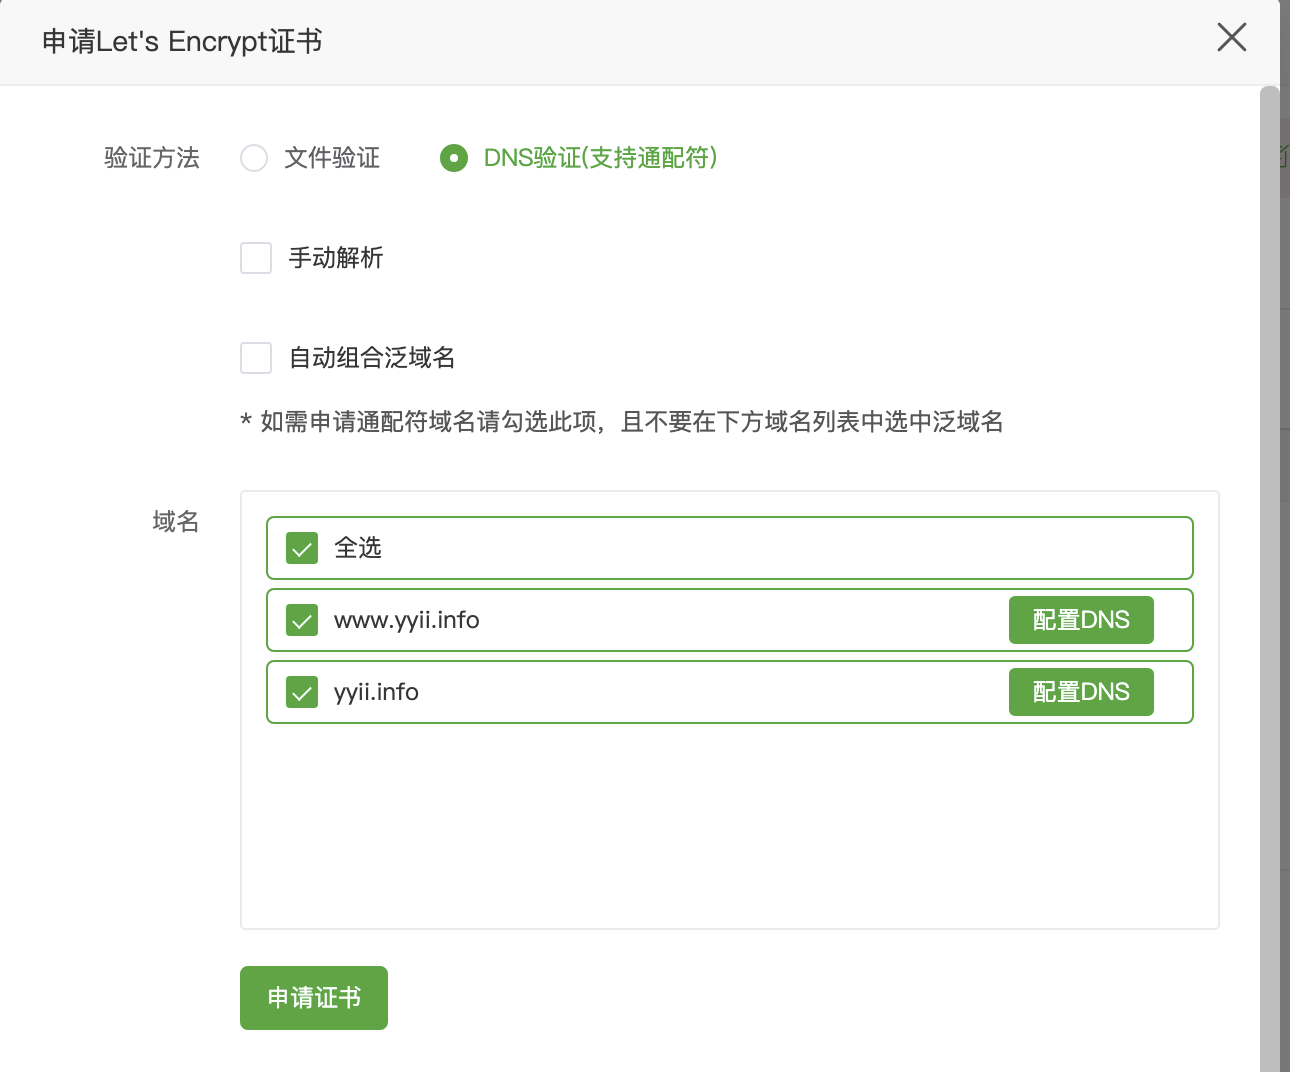Click the dialog's vertical scrollbar
Viewport: 1290px width, 1072px height.
pyautogui.click(x=1269, y=580)
